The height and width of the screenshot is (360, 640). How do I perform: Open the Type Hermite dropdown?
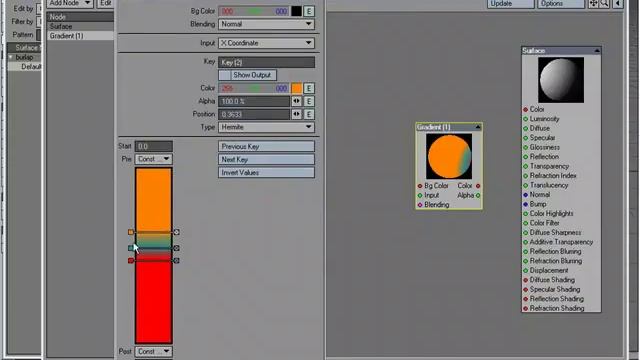[266, 127]
